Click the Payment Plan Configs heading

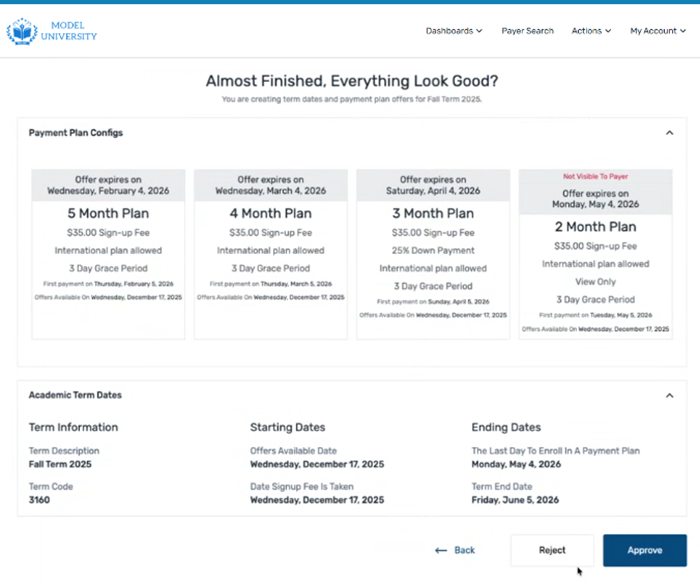tap(76, 132)
